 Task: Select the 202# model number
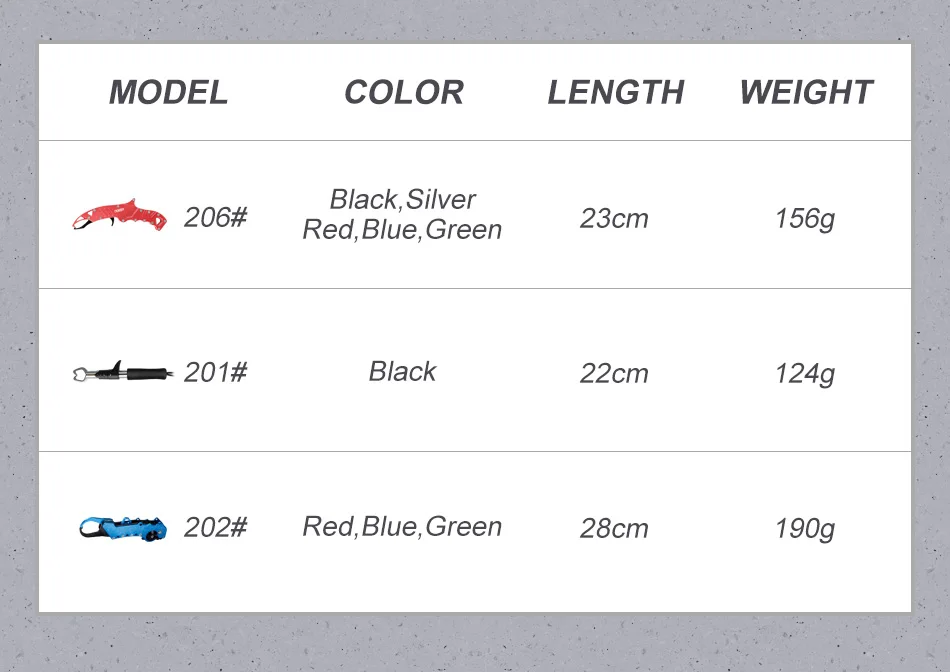click(215, 527)
